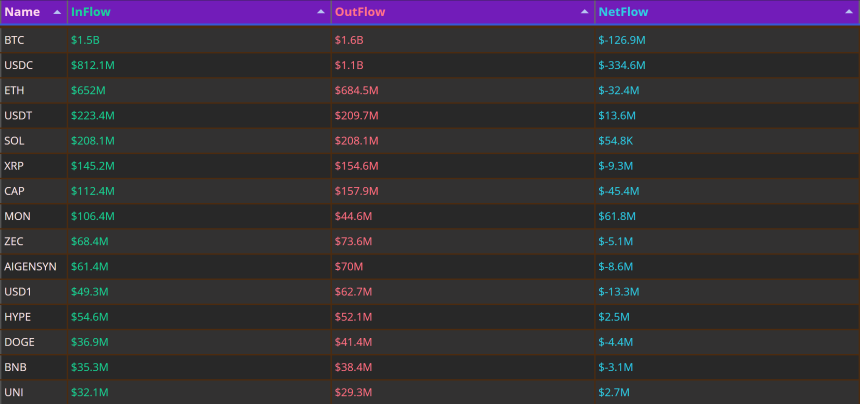The width and height of the screenshot is (860, 404).
Task: Click AIGENSYN netflow $-8.6M
Action: [x=616, y=267]
